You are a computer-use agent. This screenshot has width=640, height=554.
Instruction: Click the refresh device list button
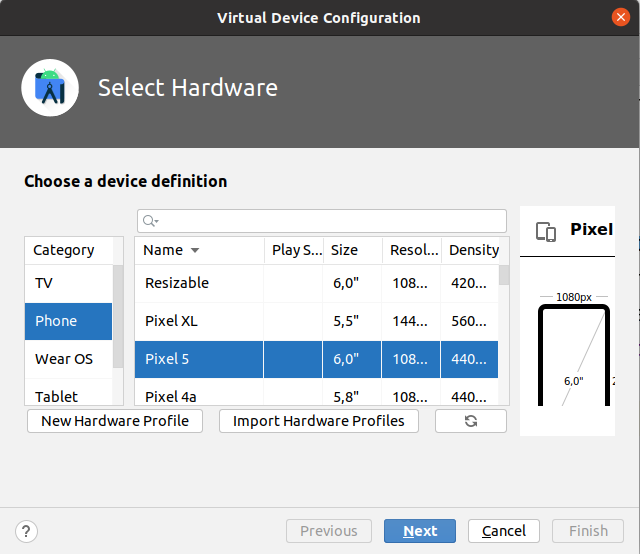pos(471,421)
